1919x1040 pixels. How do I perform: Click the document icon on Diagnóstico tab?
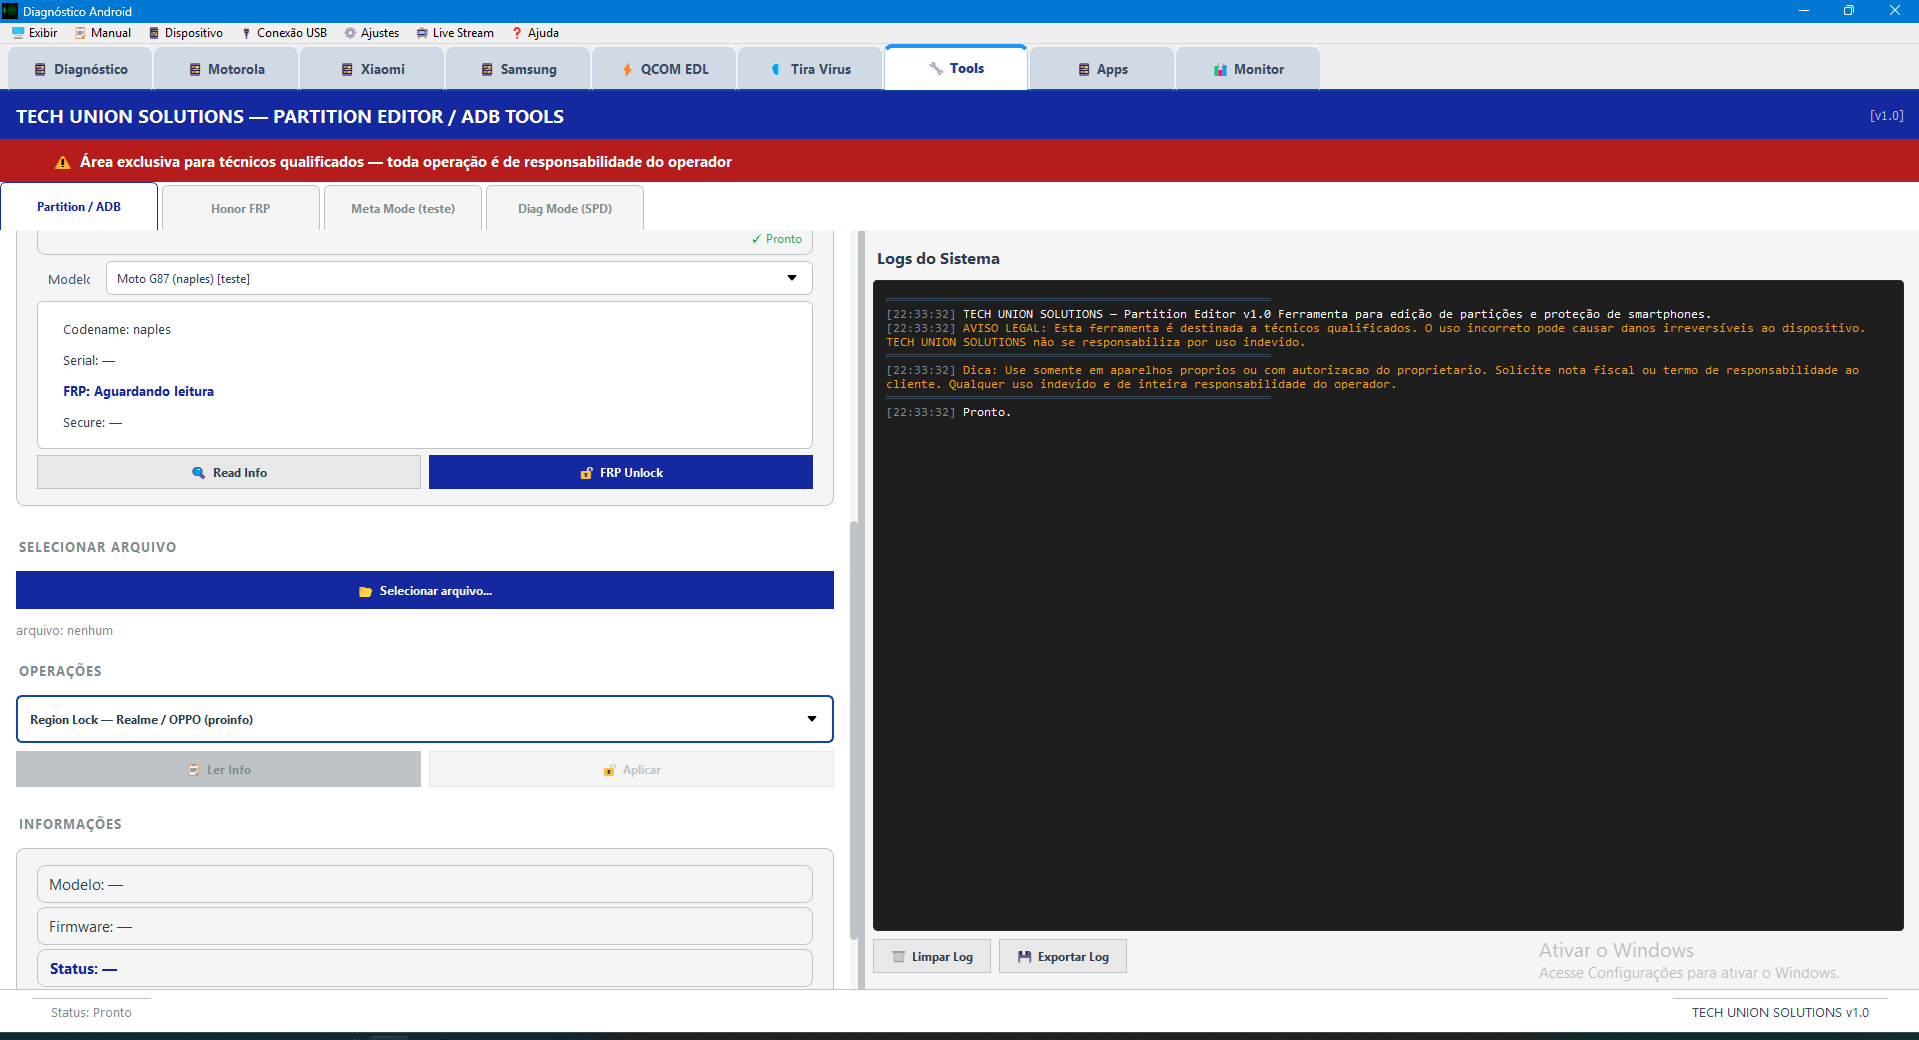click(40, 69)
